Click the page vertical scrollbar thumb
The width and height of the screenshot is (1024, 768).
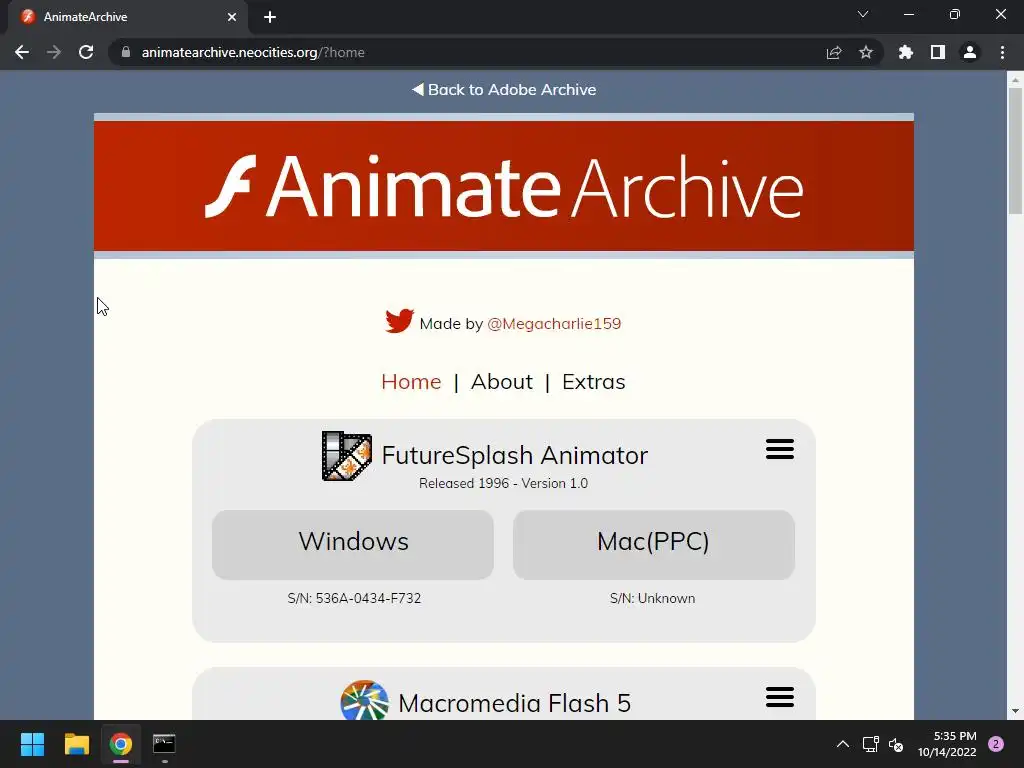pyautogui.click(x=1015, y=152)
